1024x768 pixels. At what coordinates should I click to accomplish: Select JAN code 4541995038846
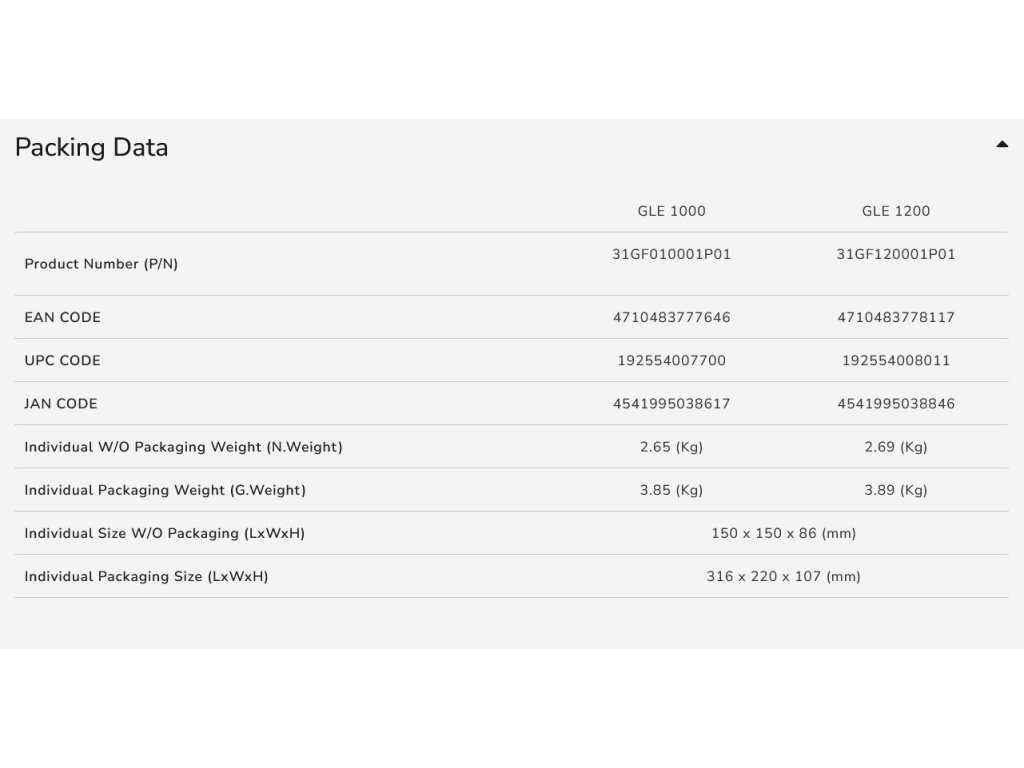(x=895, y=404)
